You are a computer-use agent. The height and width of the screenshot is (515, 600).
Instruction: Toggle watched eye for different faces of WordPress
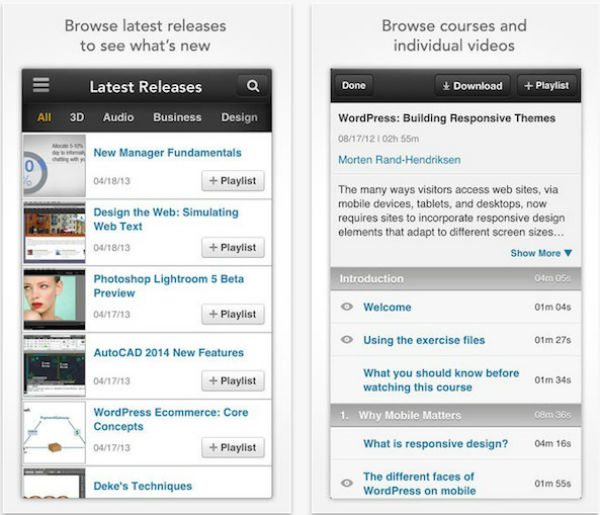point(347,483)
